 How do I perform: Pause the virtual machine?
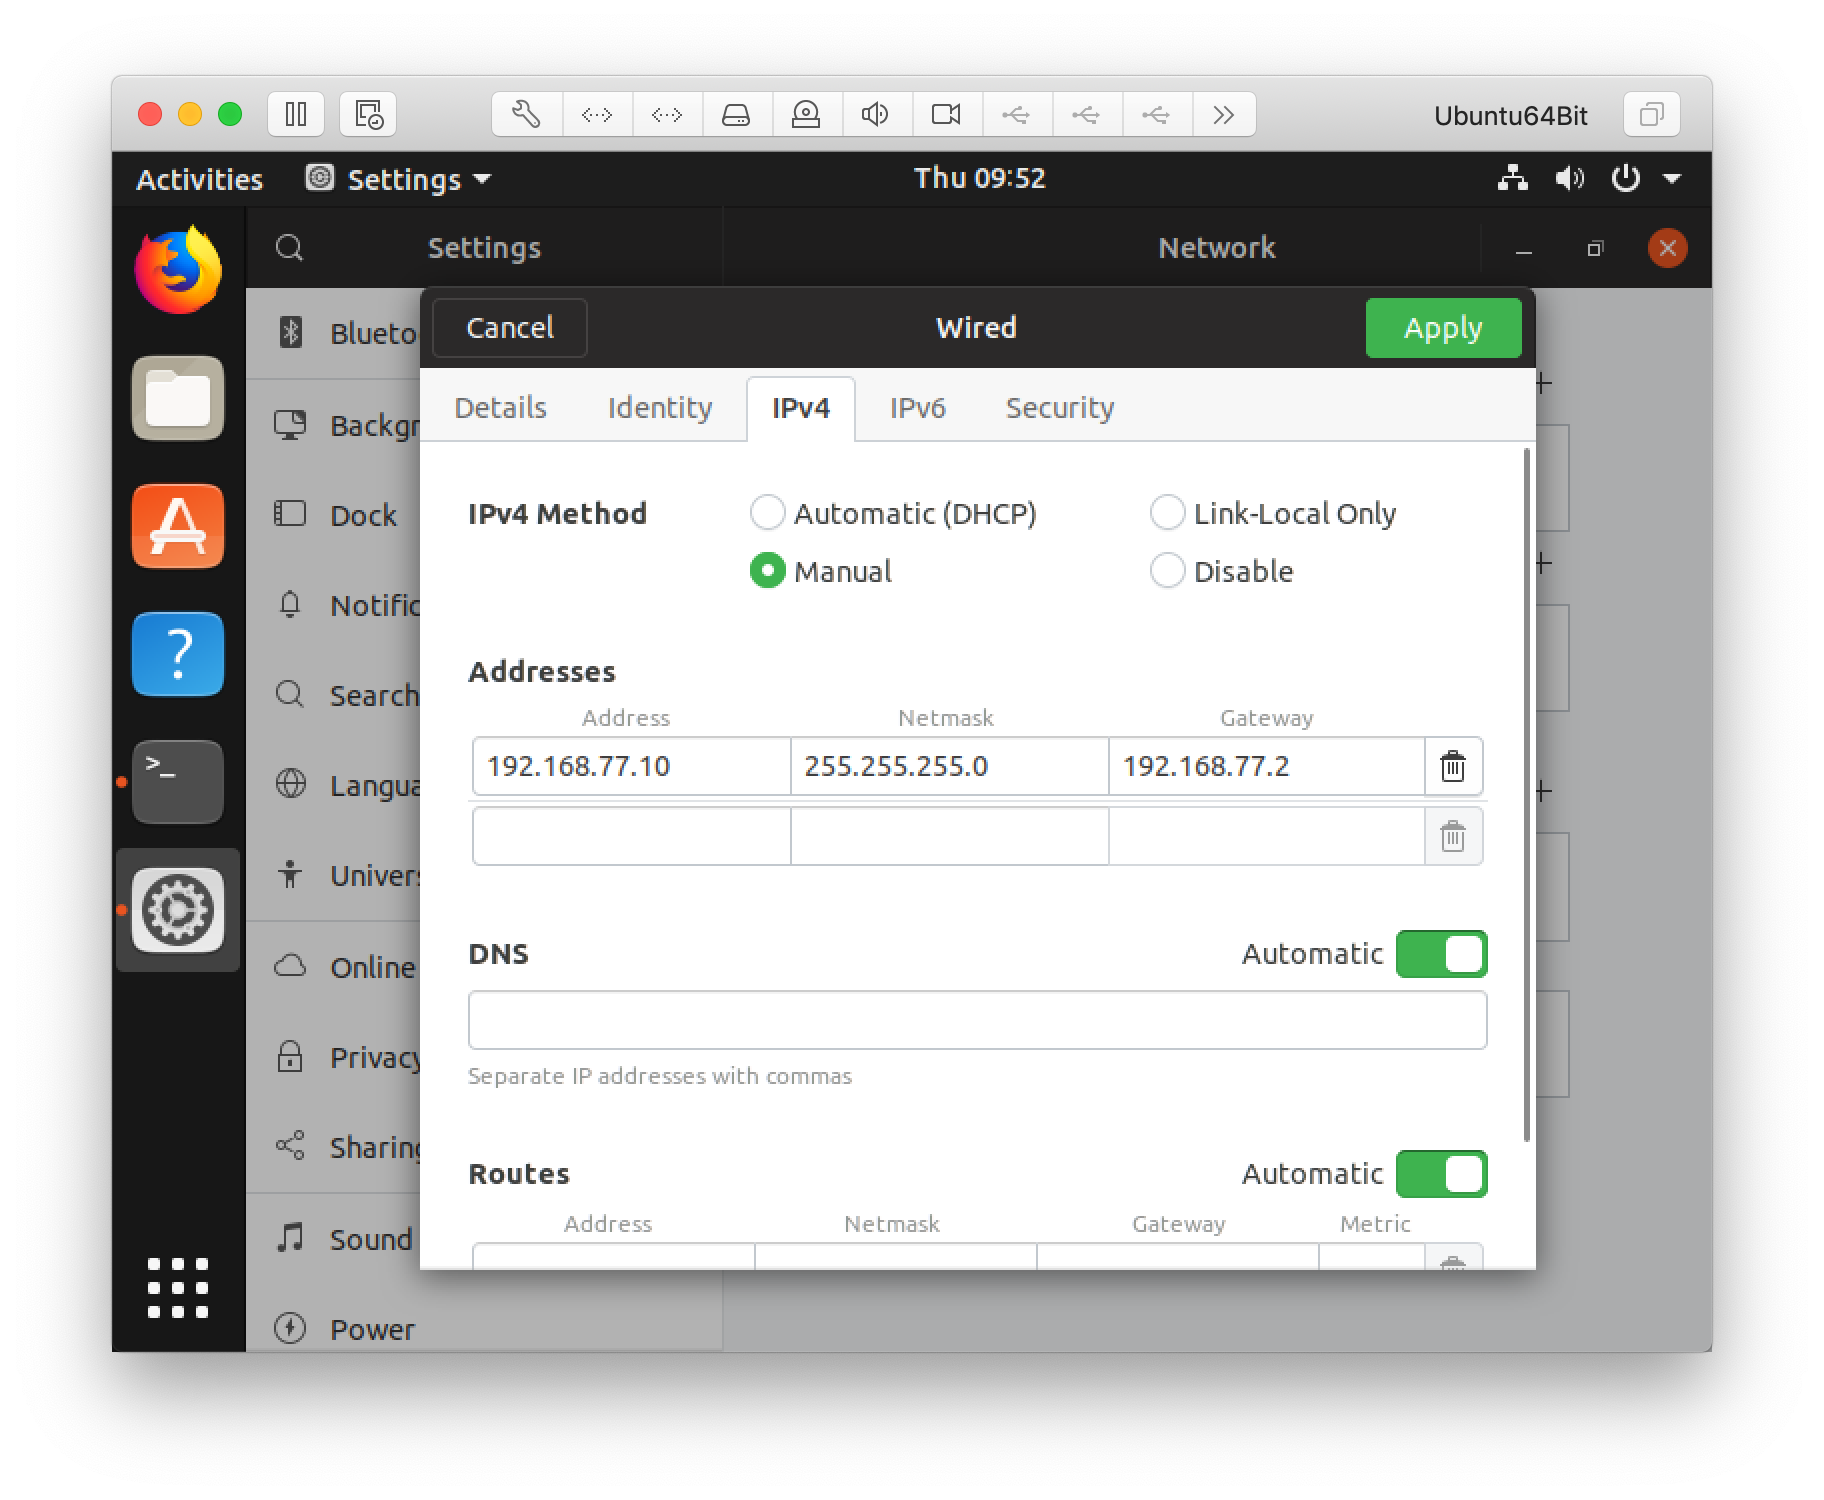296,115
